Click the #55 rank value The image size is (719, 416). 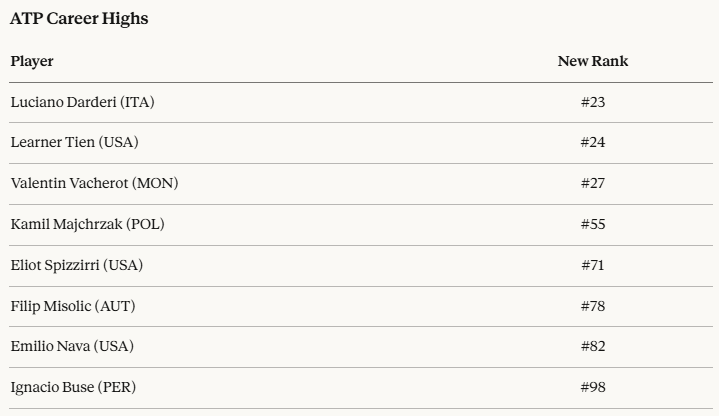pyautogui.click(x=593, y=224)
